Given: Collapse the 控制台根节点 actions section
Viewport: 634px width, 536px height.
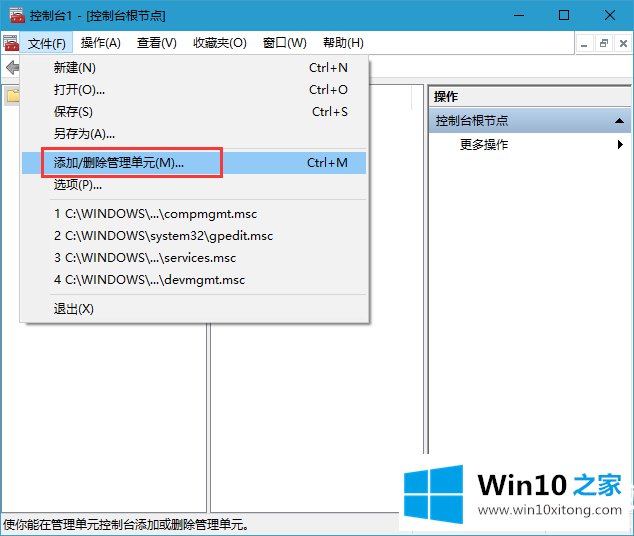Looking at the screenshot, I should 619,120.
